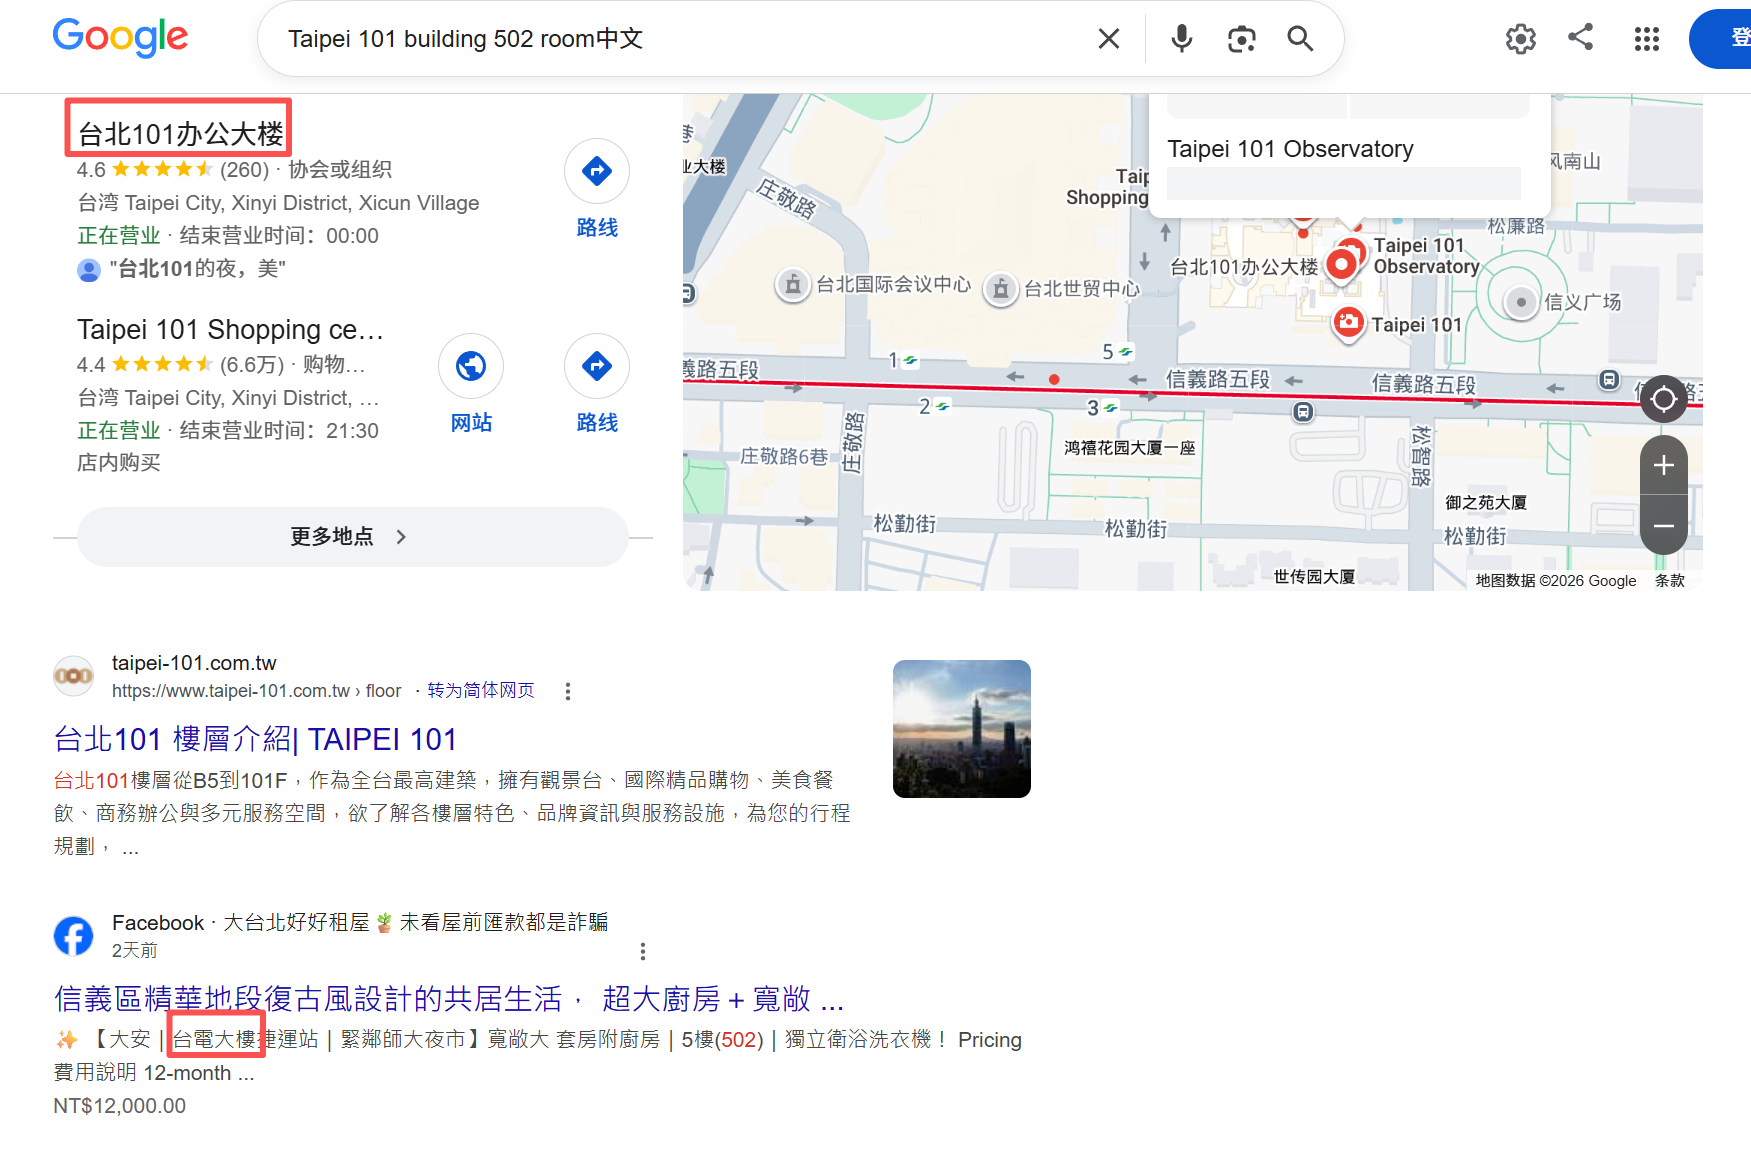The width and height of the screenshot is (1751, 1155).
Task: Click the 鸿禧花园大厦一座 map label
Action: [1130, 448]
